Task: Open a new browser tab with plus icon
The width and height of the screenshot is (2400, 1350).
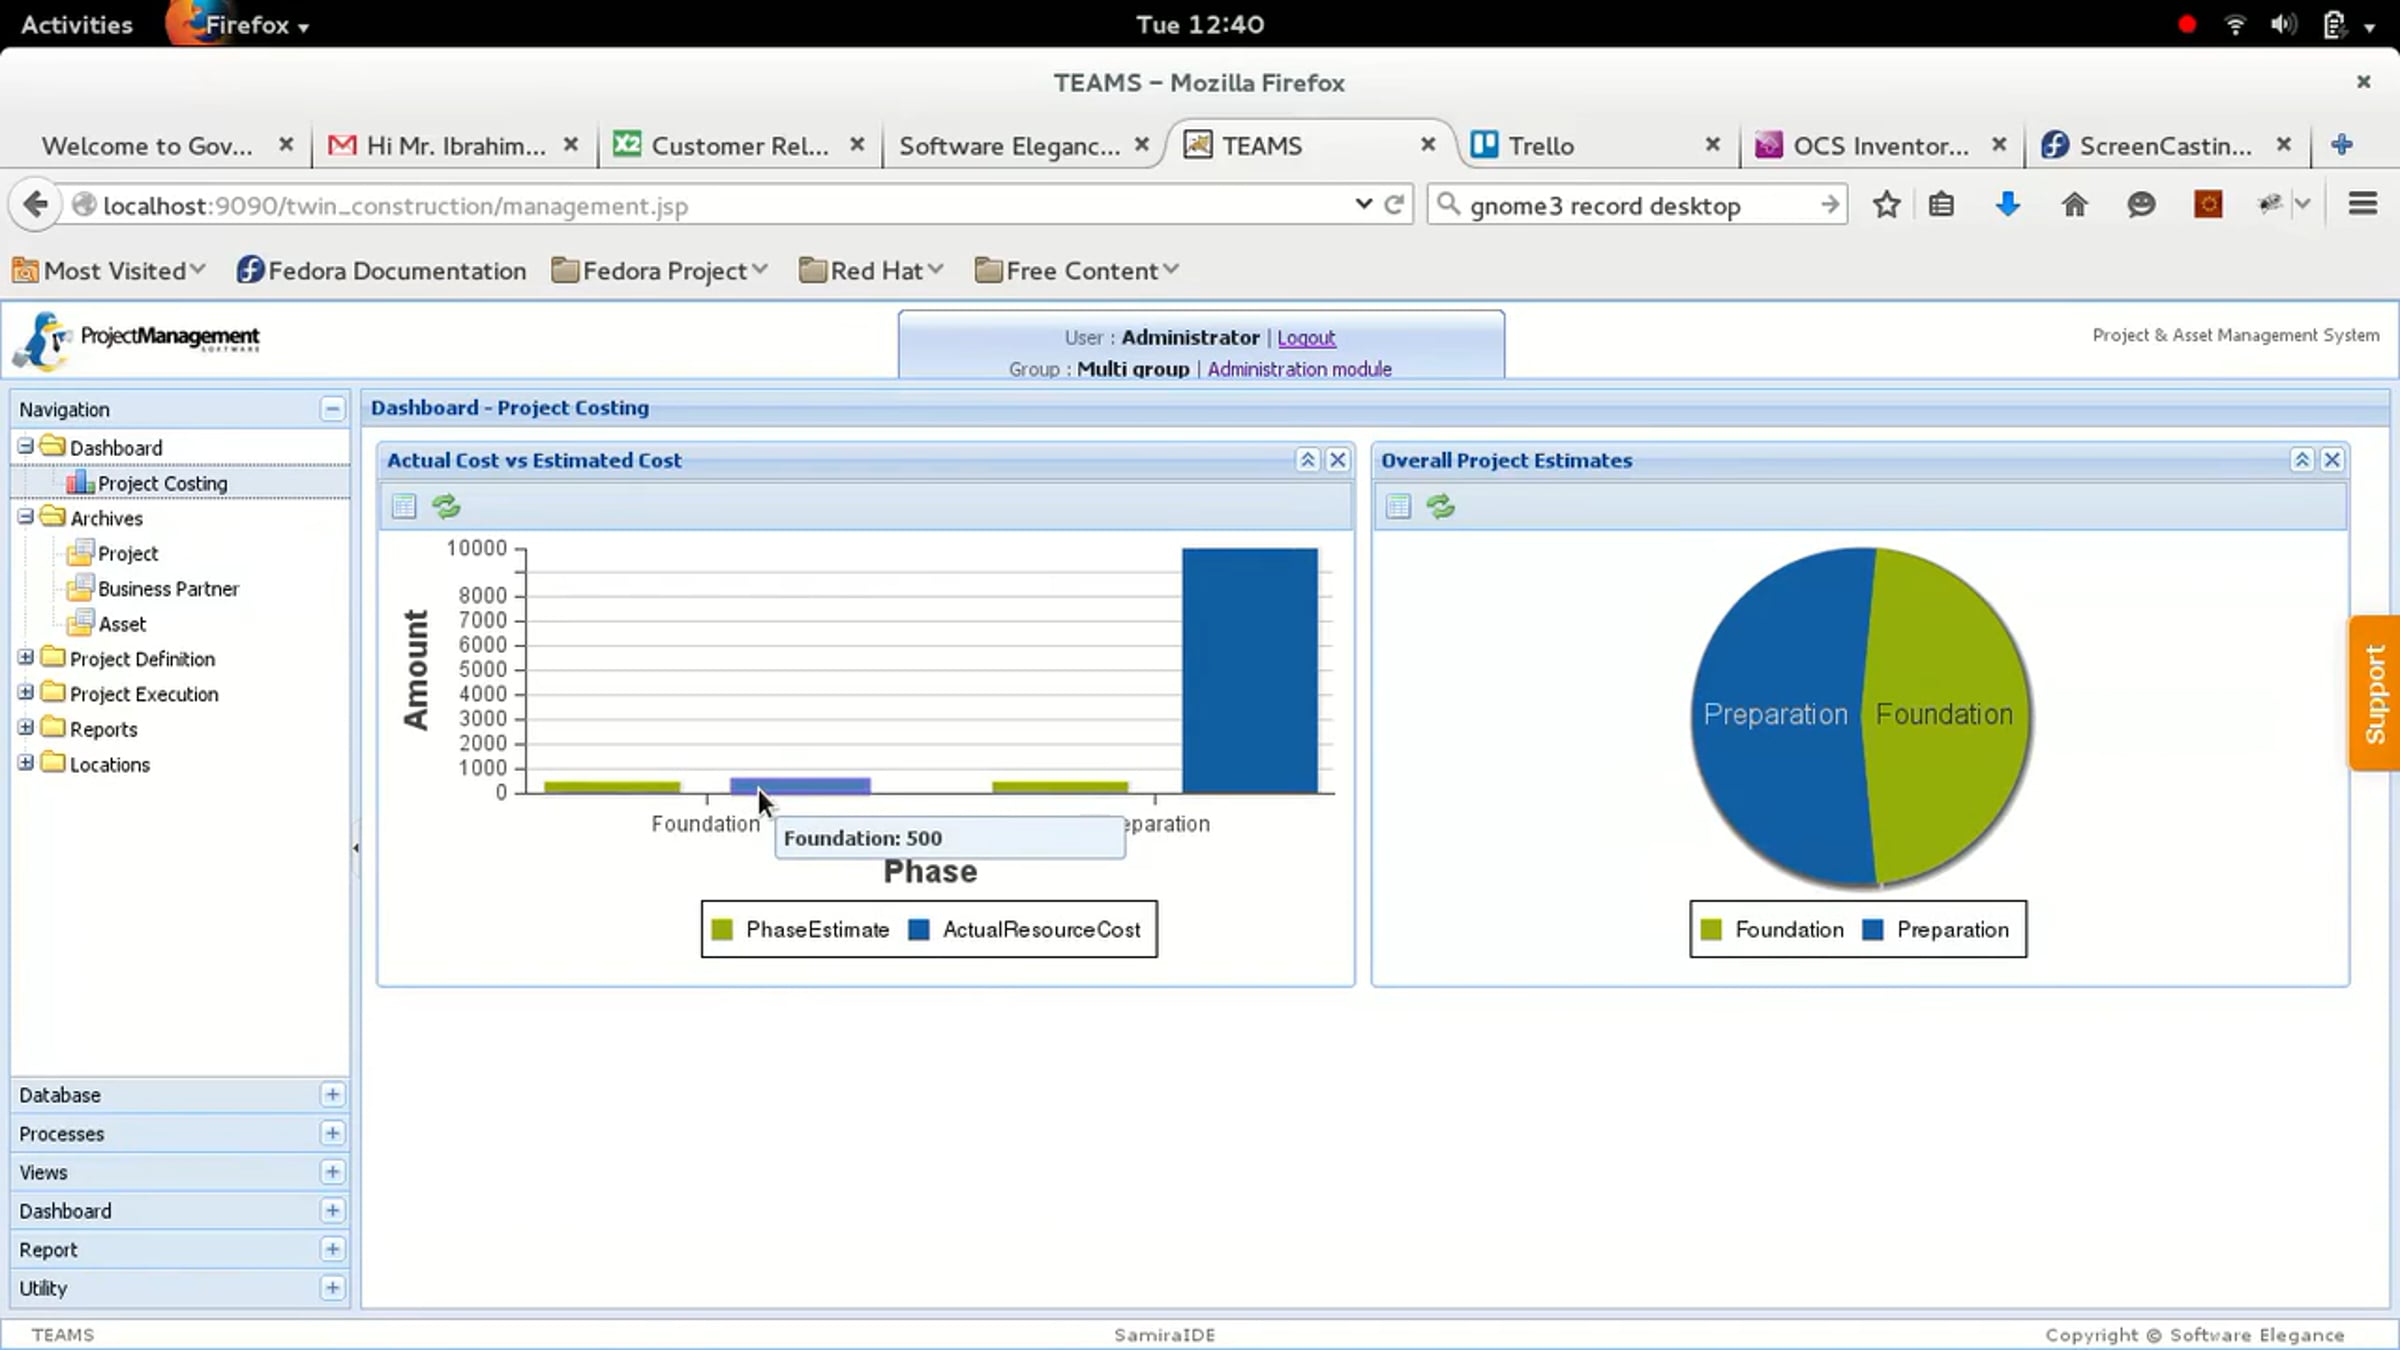Action: (x=2341, y=145)
